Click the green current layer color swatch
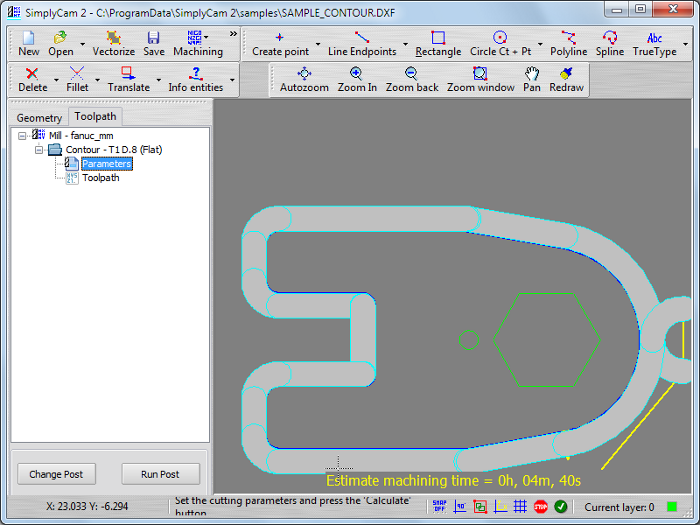The width and height of the screenshot is (700, 525). [x=672, y=507]
